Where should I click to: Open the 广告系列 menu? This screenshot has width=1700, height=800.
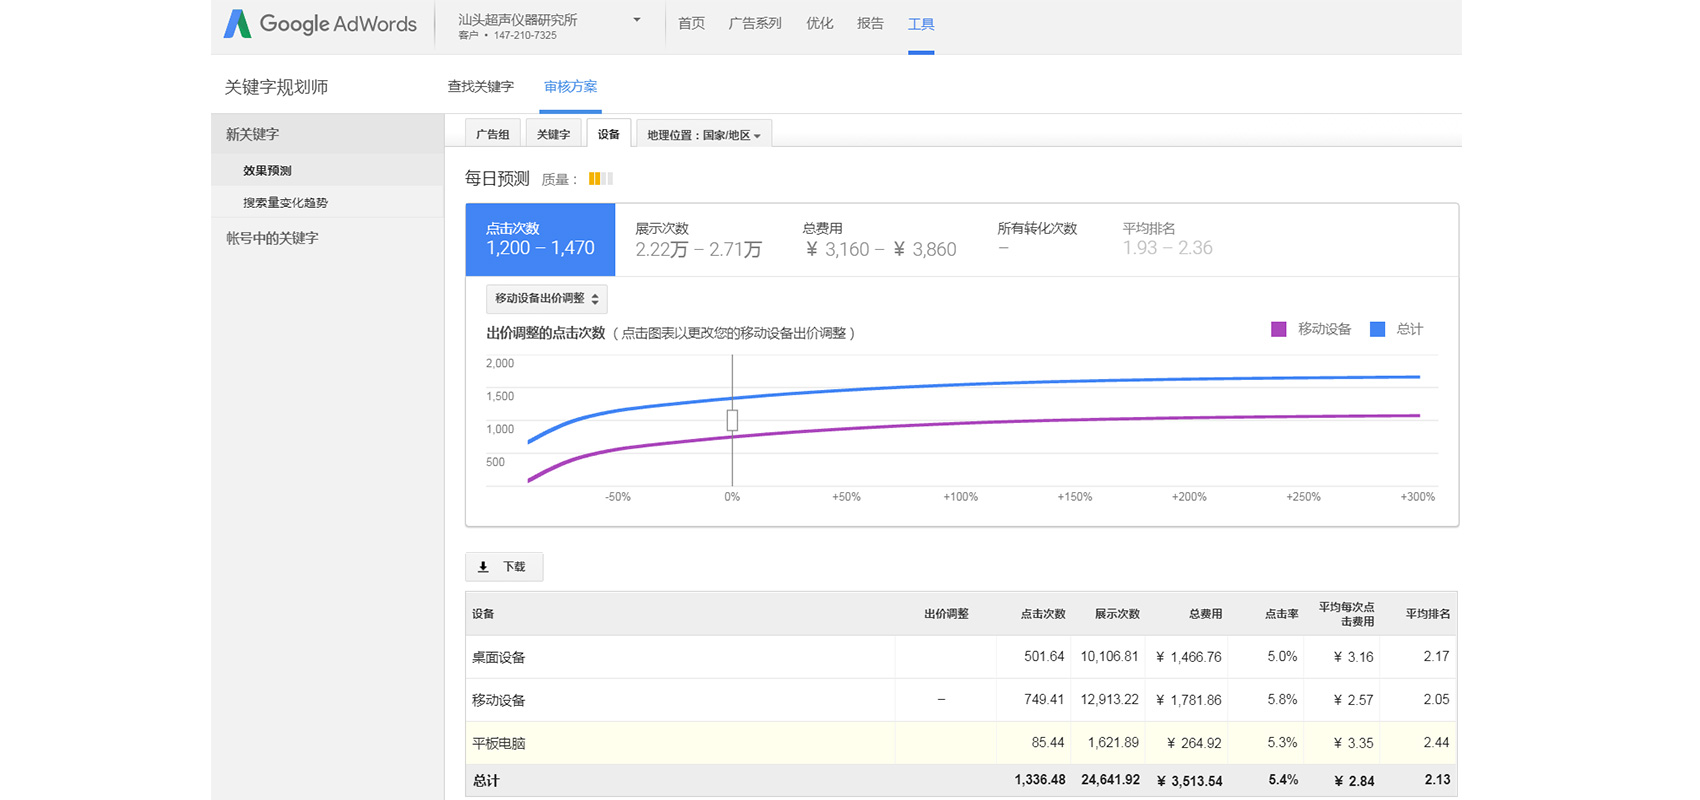tap(755, 24)
